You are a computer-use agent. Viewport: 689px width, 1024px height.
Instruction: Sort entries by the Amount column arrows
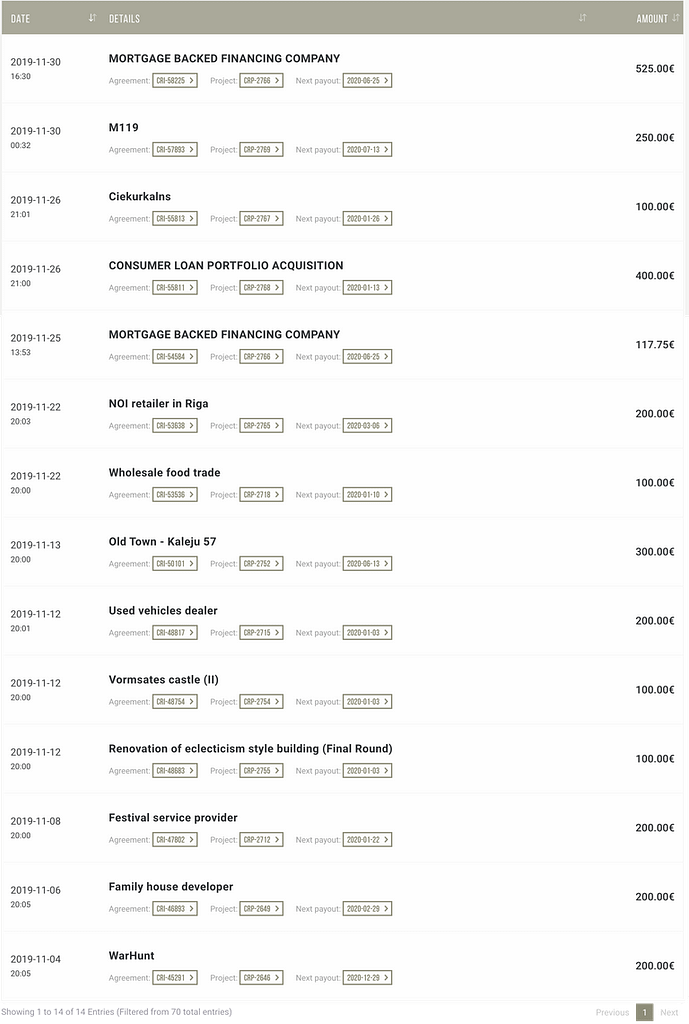(x=675, y=18)
